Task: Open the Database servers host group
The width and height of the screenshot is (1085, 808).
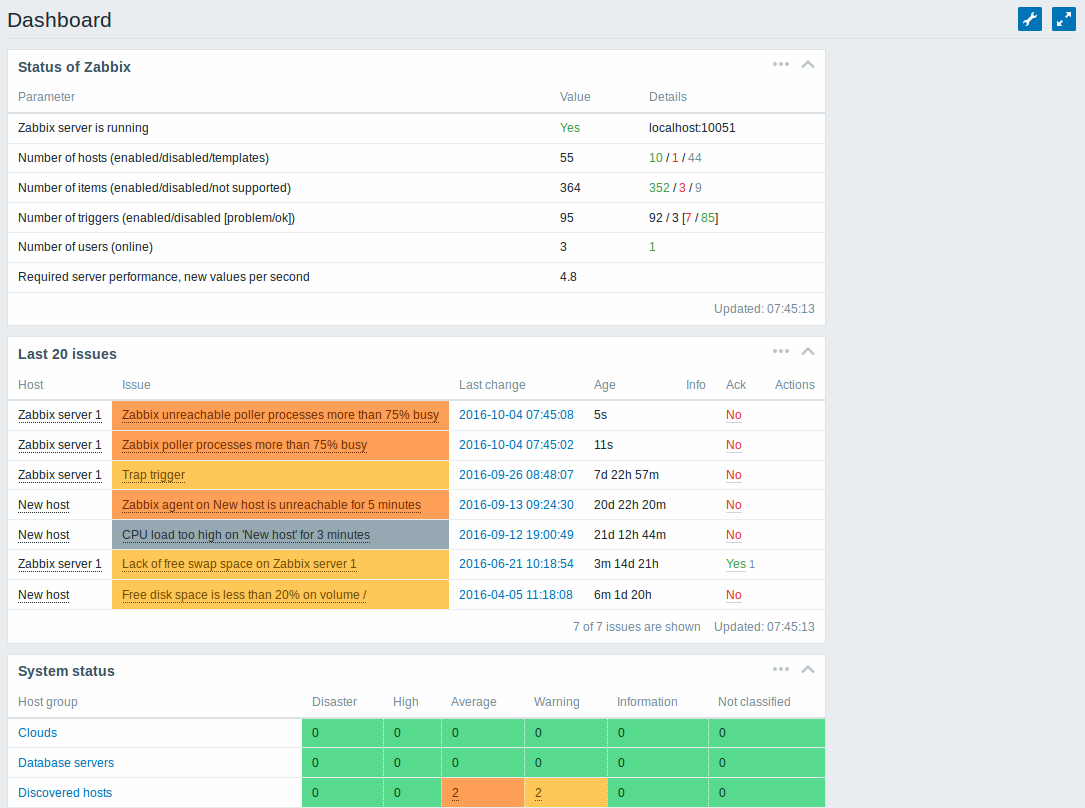Action: (x=66, y=763)
